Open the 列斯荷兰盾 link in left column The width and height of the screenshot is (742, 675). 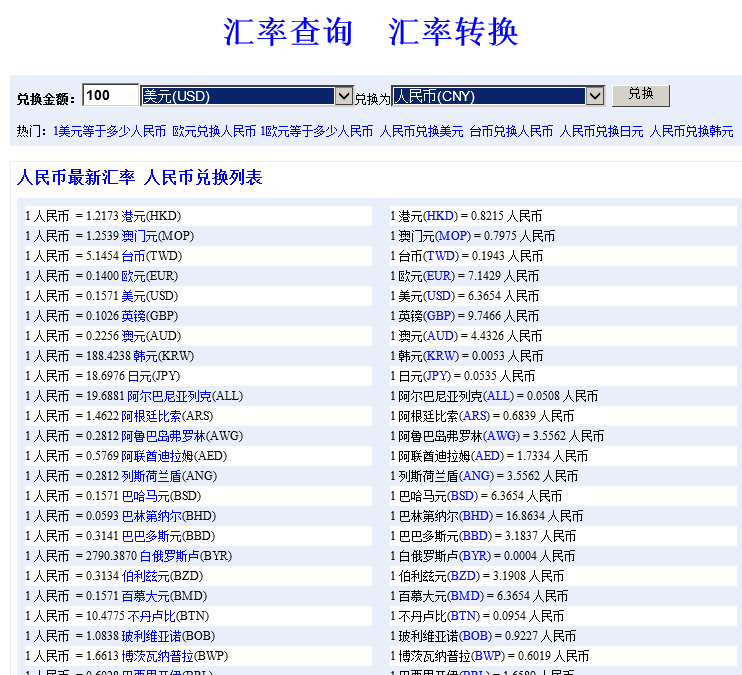pos(151,476)
